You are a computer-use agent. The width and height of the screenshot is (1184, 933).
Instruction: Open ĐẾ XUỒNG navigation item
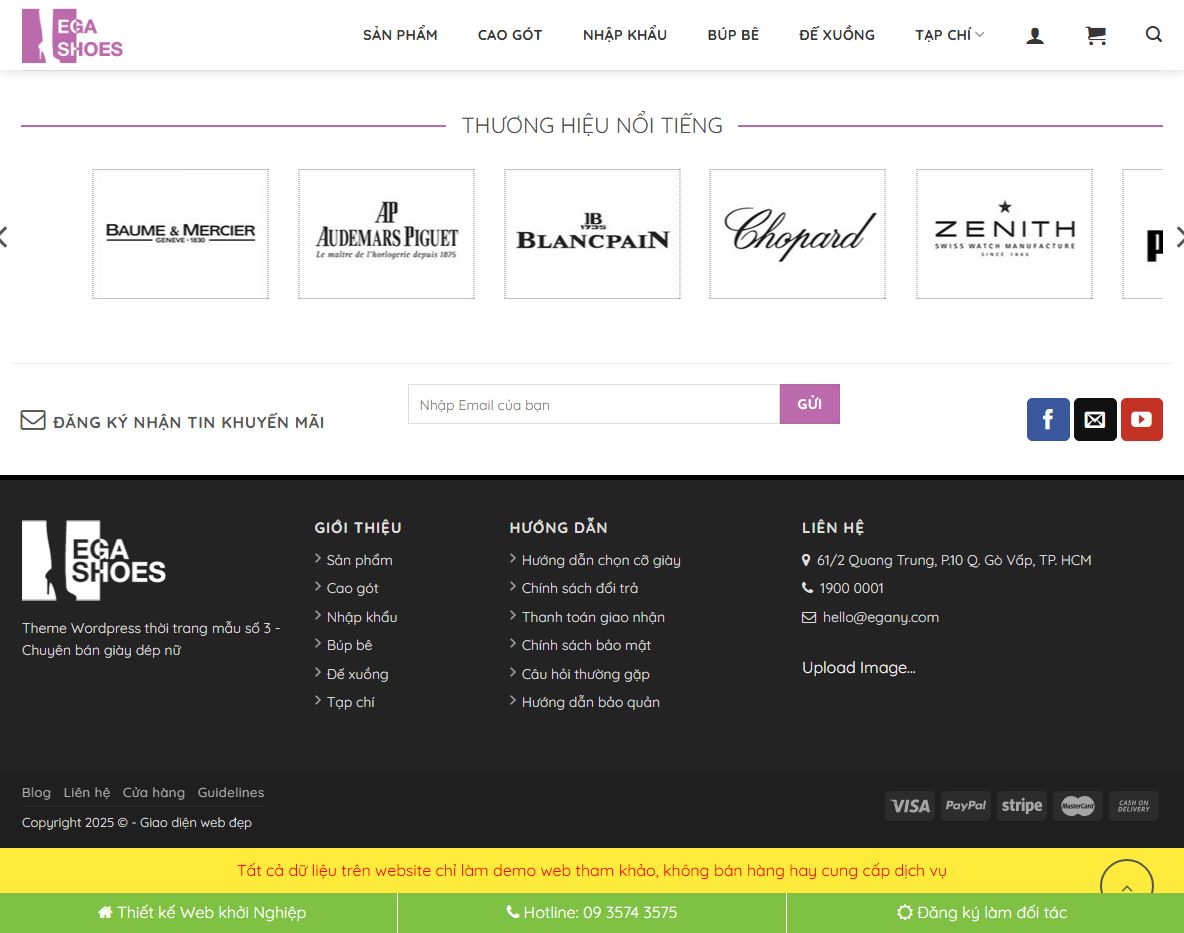pos(837,35)
